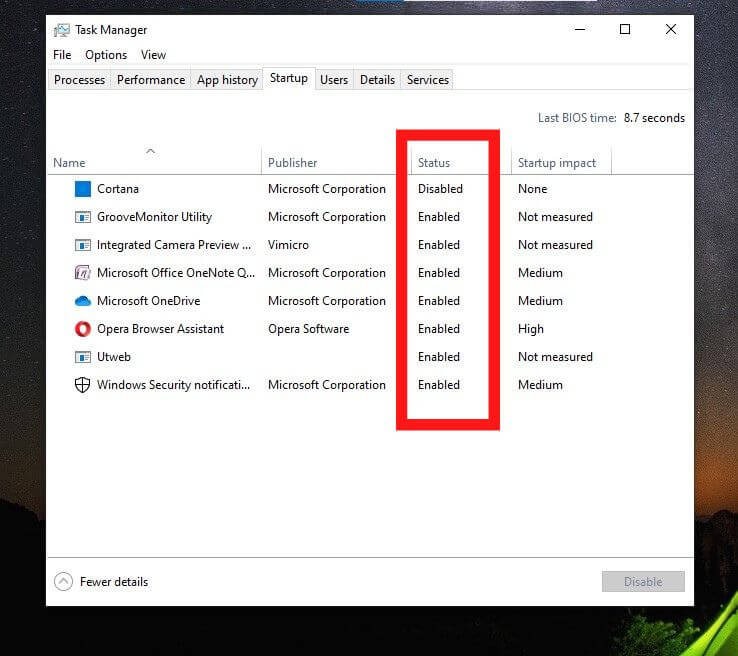Open the File menu
Screen dimensions: 738x656
coord(62,55)
